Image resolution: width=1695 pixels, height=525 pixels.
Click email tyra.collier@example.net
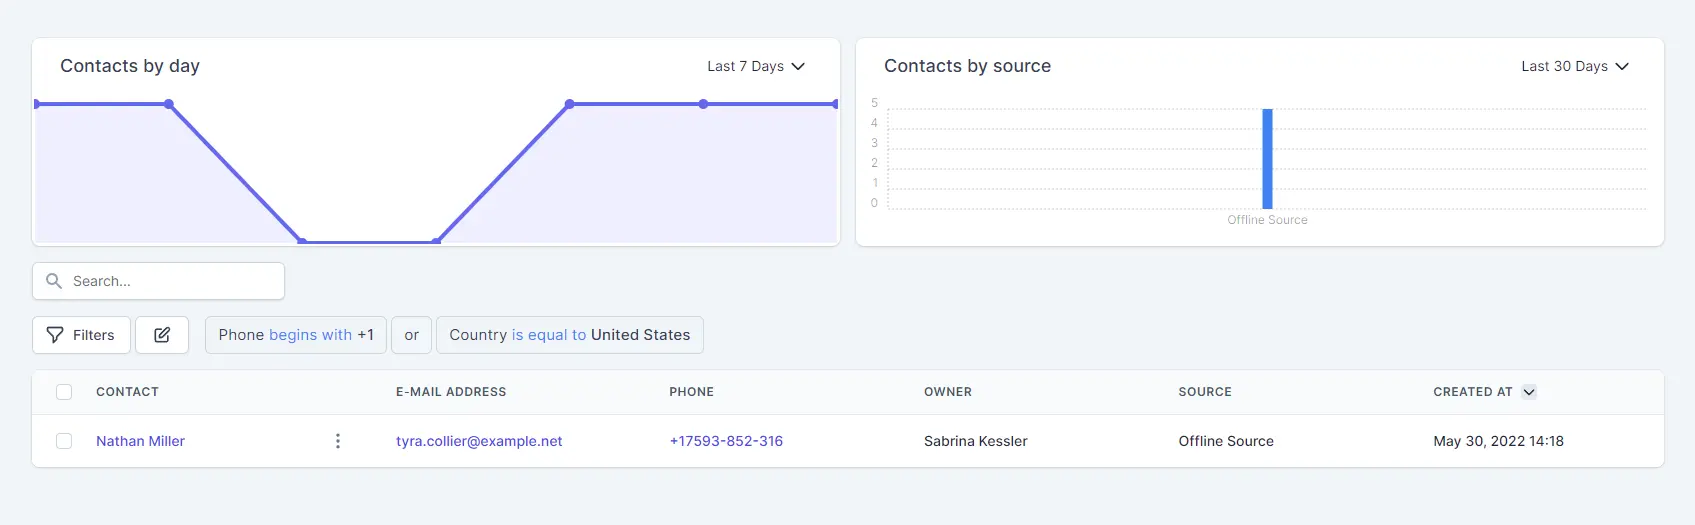click(479, 441)
